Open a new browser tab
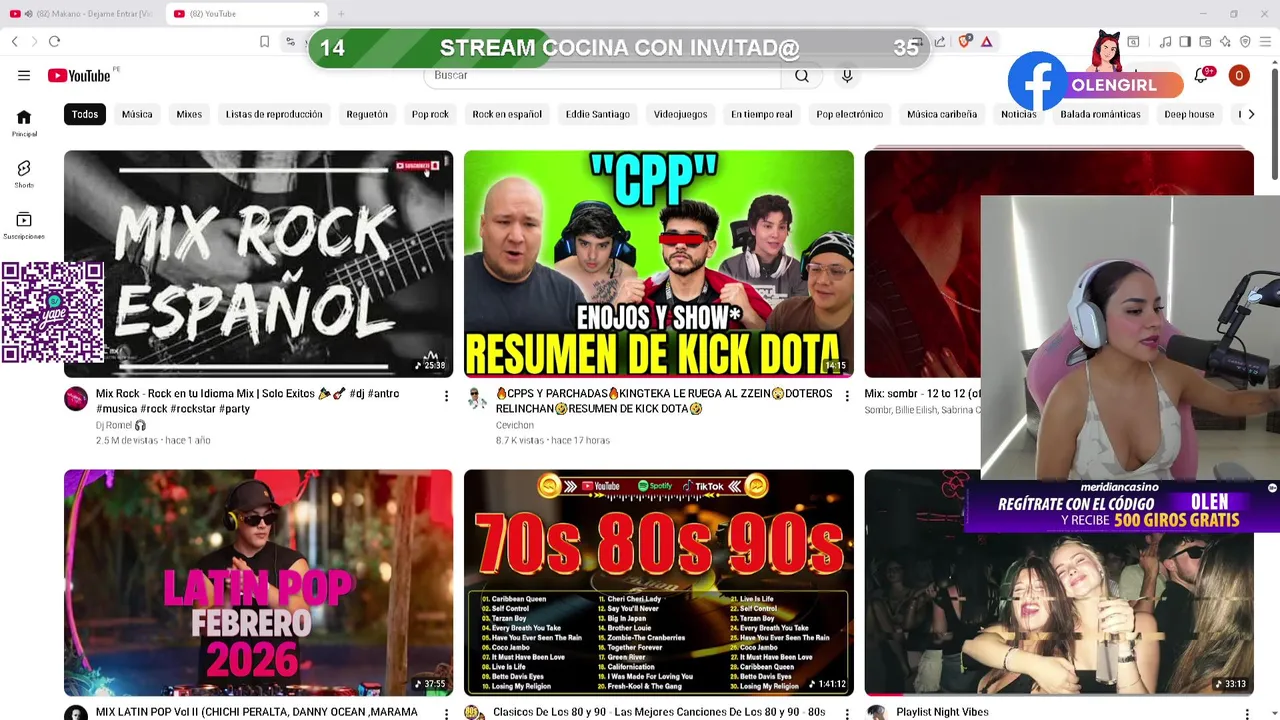Viewport: 1280px width, 720px height. pos(341,14)
